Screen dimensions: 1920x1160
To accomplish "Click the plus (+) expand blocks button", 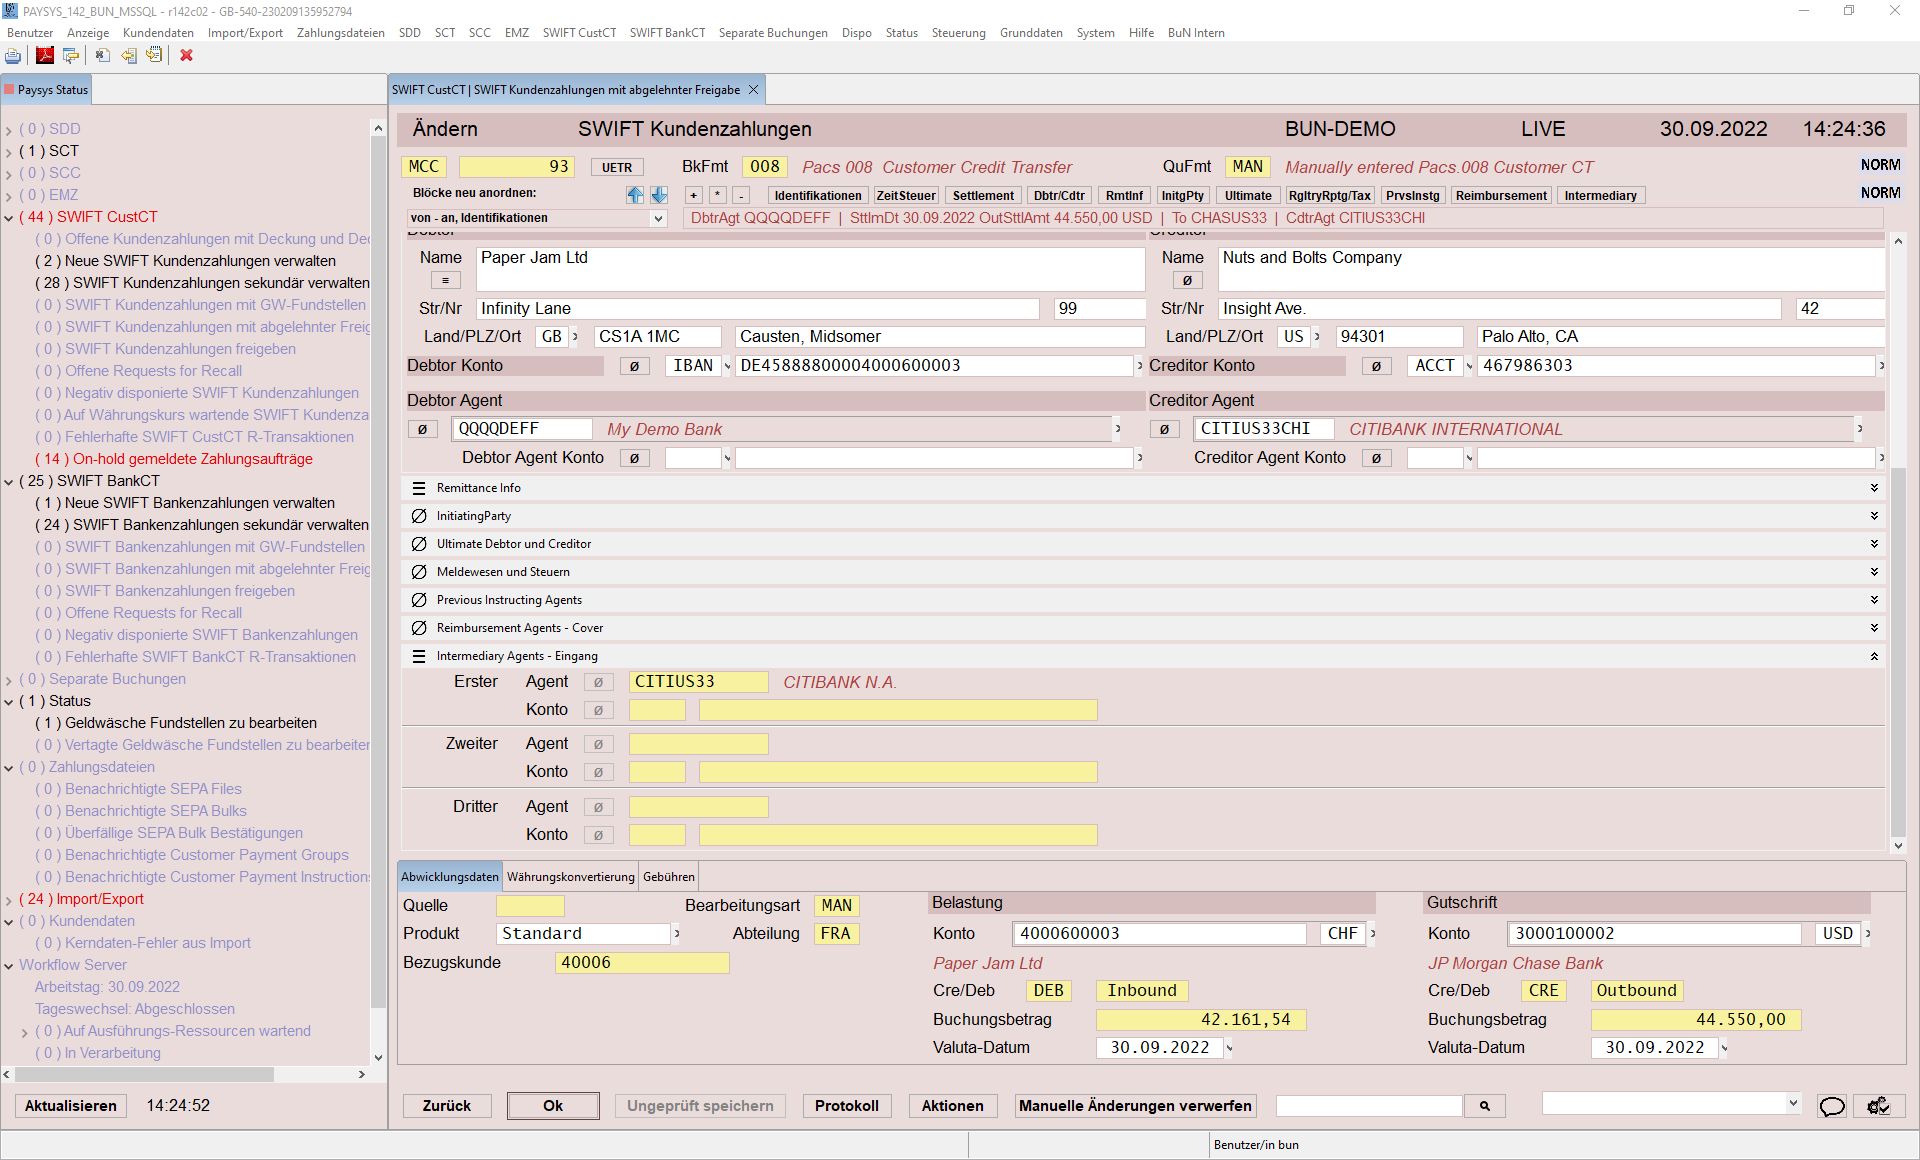I will pyautogui.click(x=693, y=195).
